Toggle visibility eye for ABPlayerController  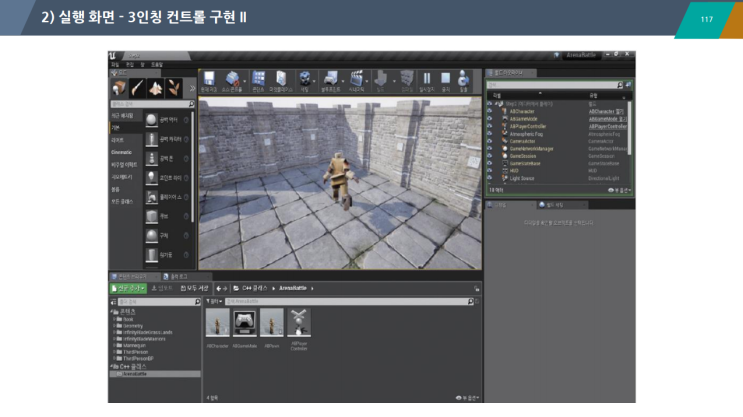pos(490,127)
